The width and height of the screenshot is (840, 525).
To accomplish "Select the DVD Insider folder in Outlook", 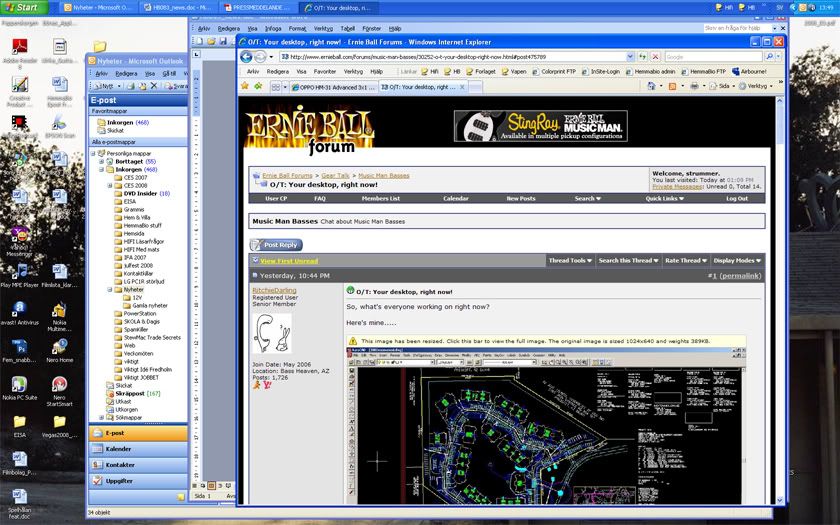I will [142, 193].
